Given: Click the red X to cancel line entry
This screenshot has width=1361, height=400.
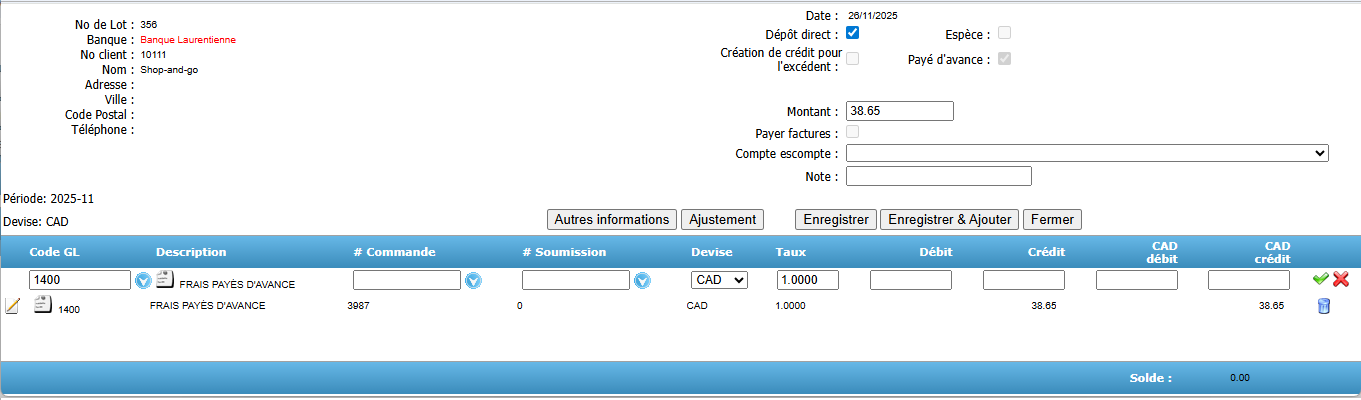Looking at the screenshot, I should click(1341, 280).
